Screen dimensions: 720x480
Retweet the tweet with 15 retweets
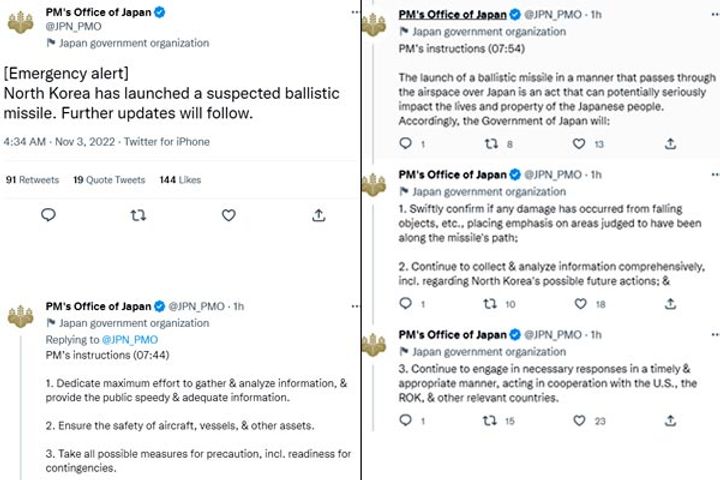pos(491,421)
